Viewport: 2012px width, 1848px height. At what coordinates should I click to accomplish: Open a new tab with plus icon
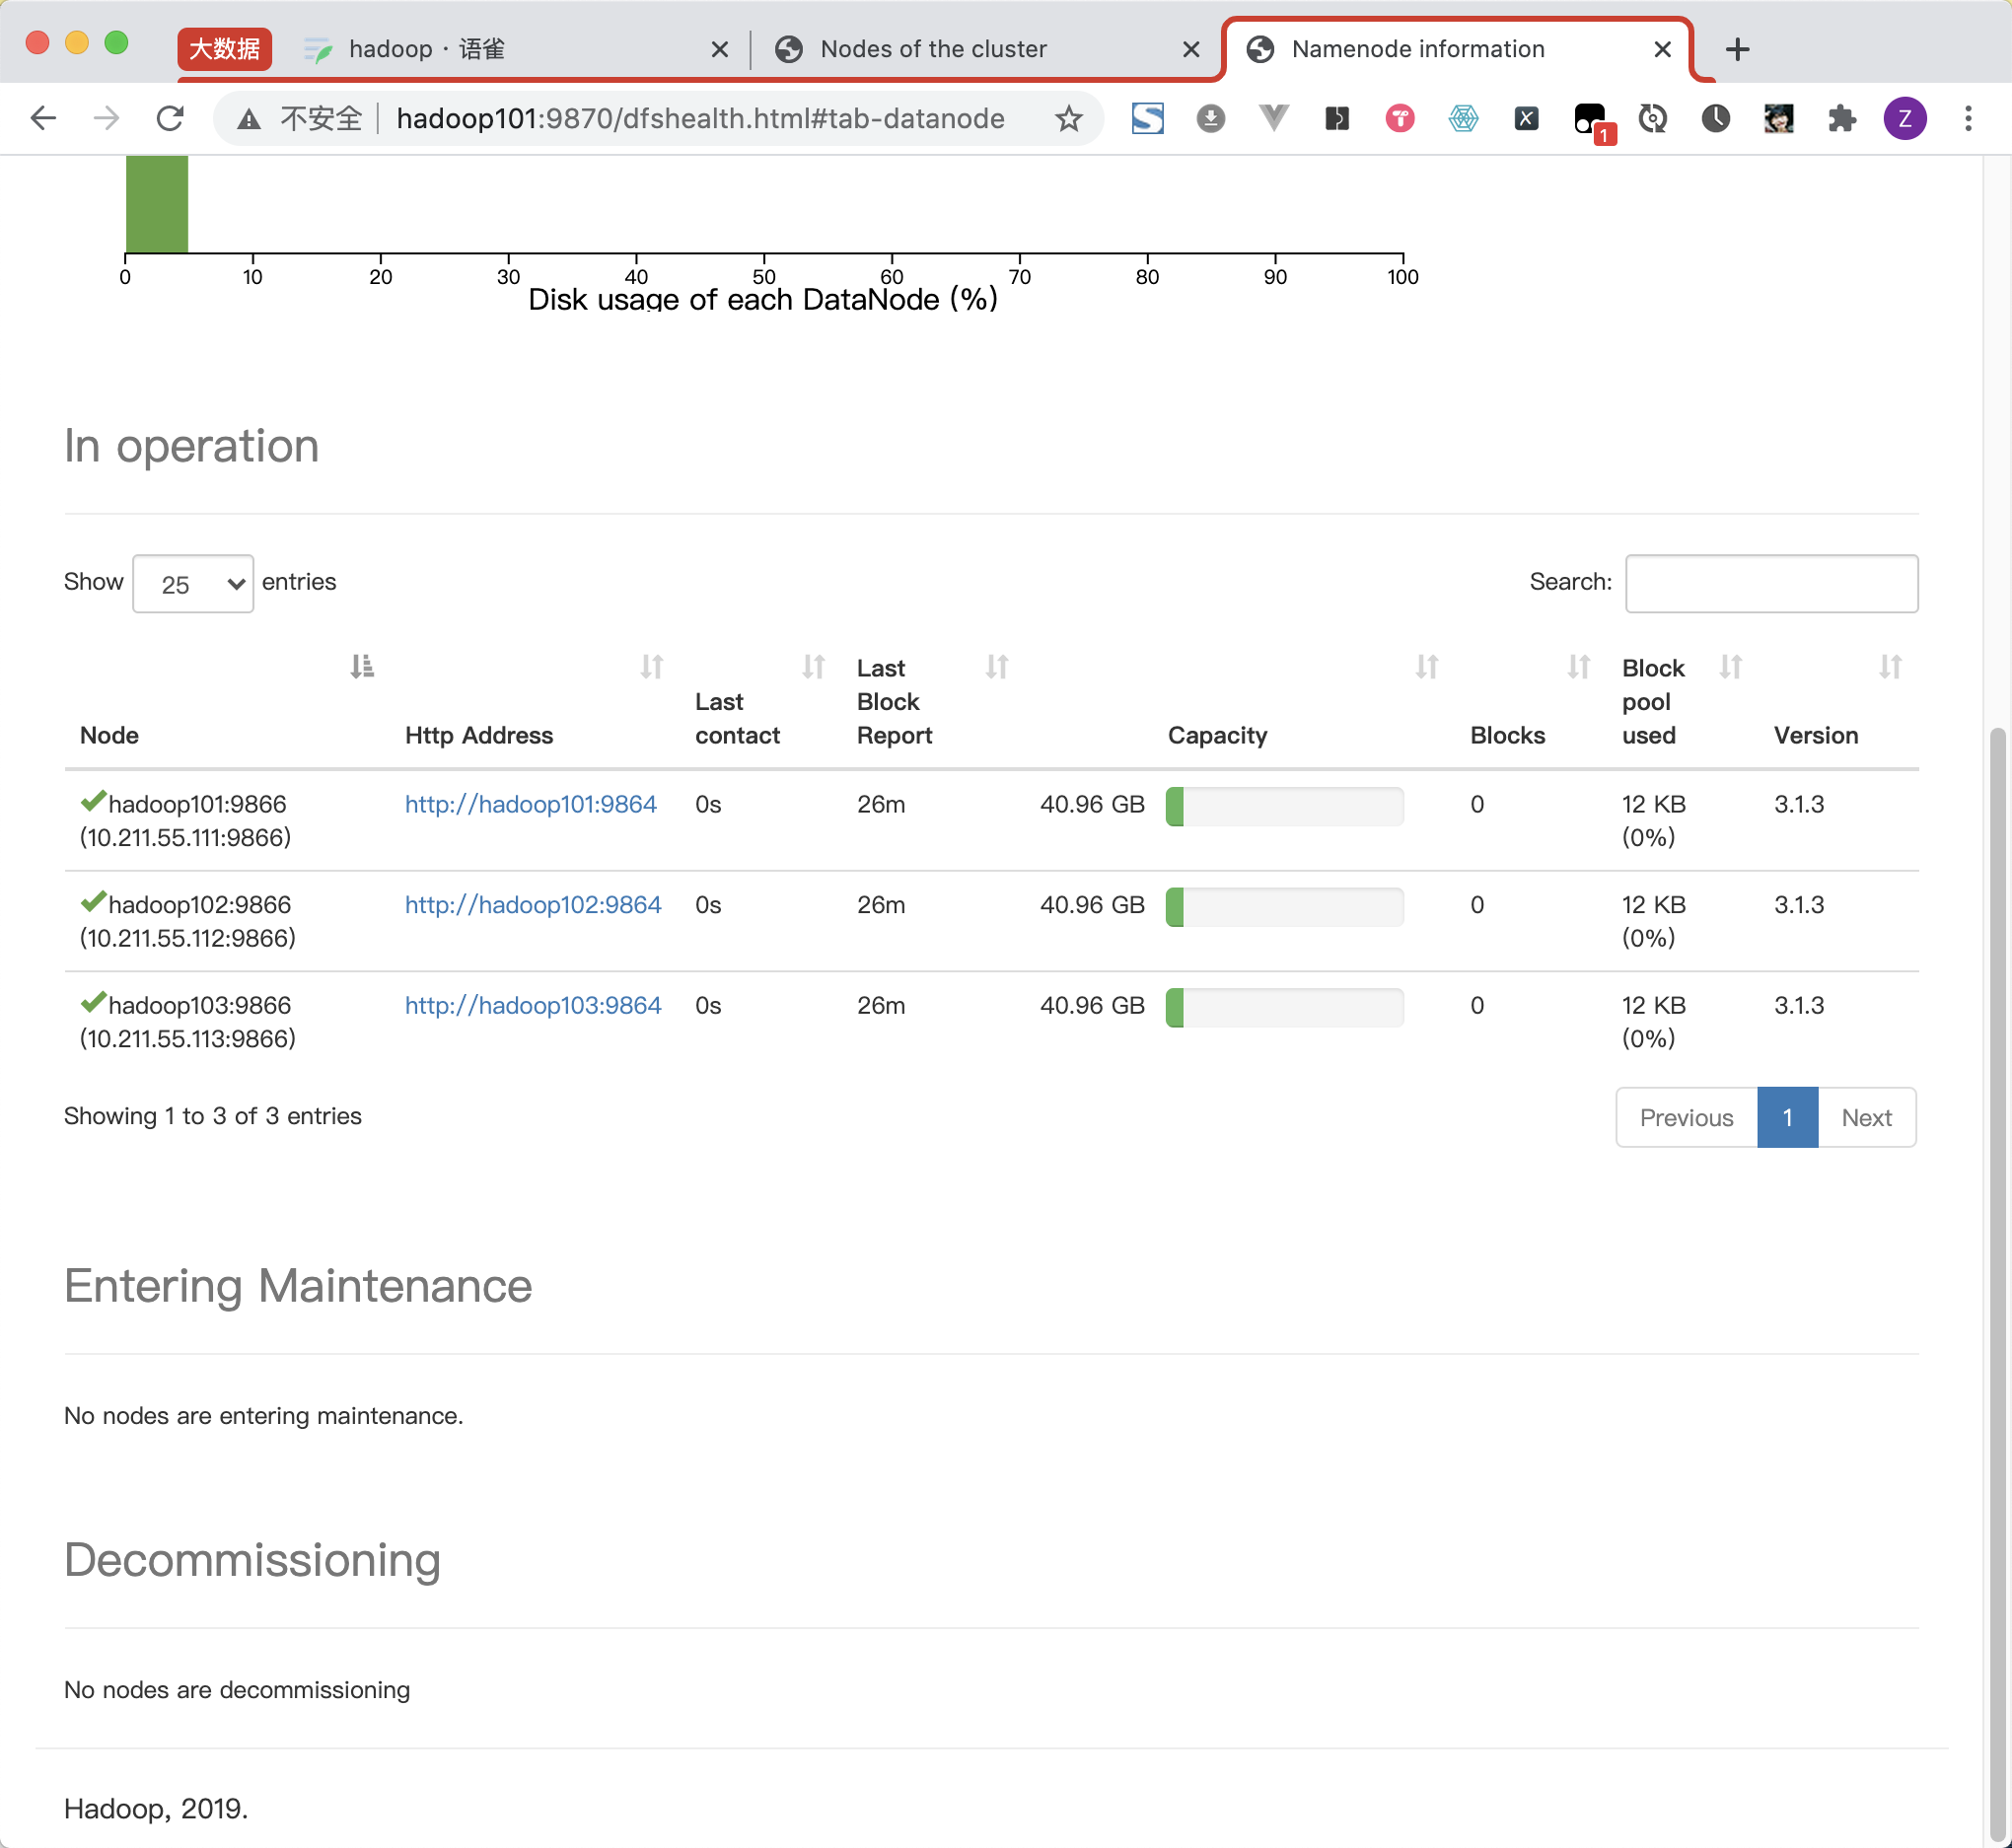[x=1737, y=49]
